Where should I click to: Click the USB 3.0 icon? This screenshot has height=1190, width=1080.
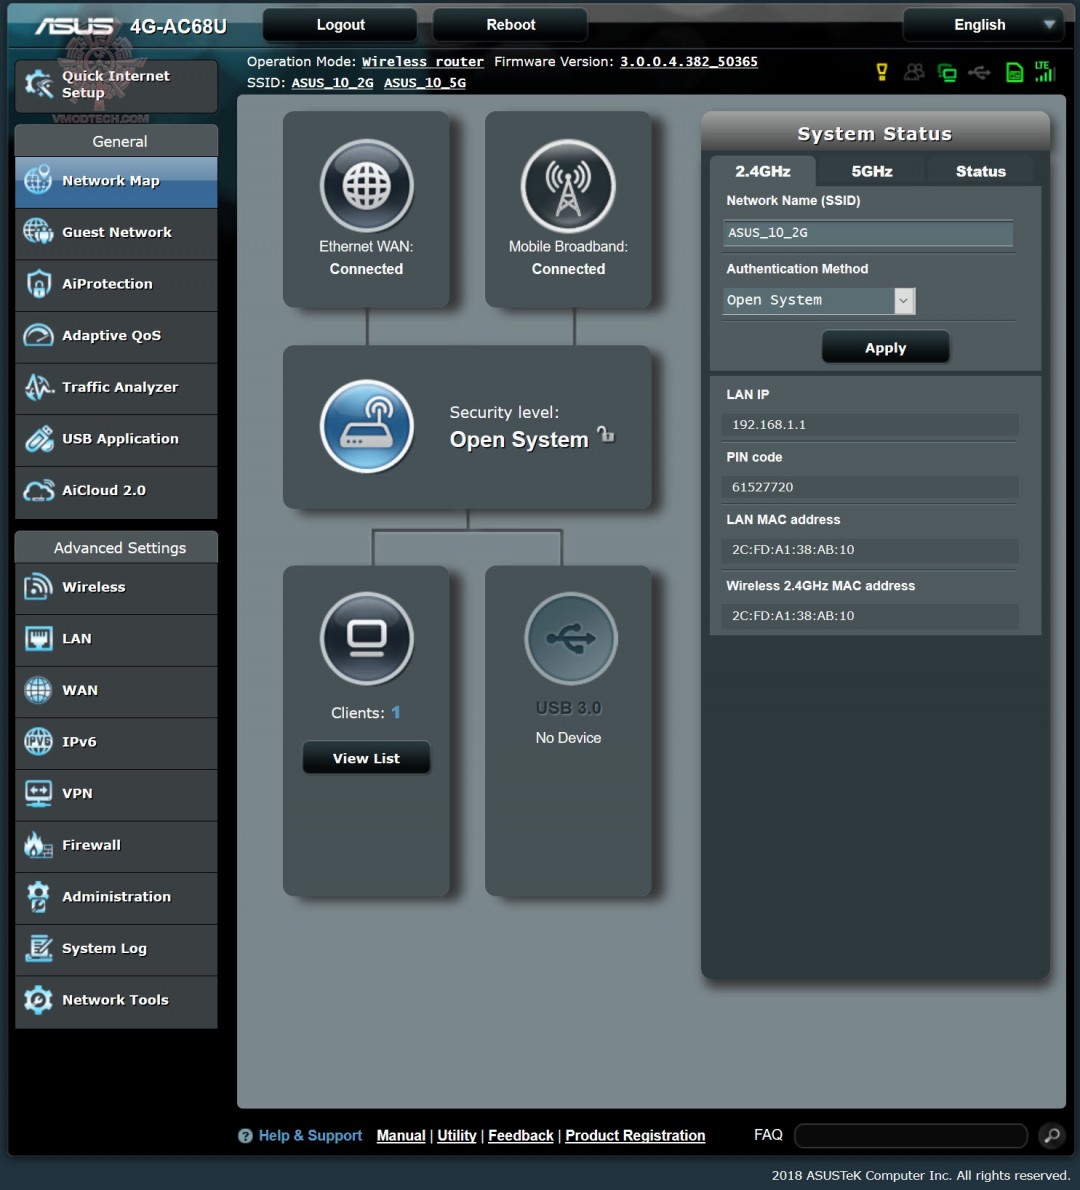click(x=571, y=638)
